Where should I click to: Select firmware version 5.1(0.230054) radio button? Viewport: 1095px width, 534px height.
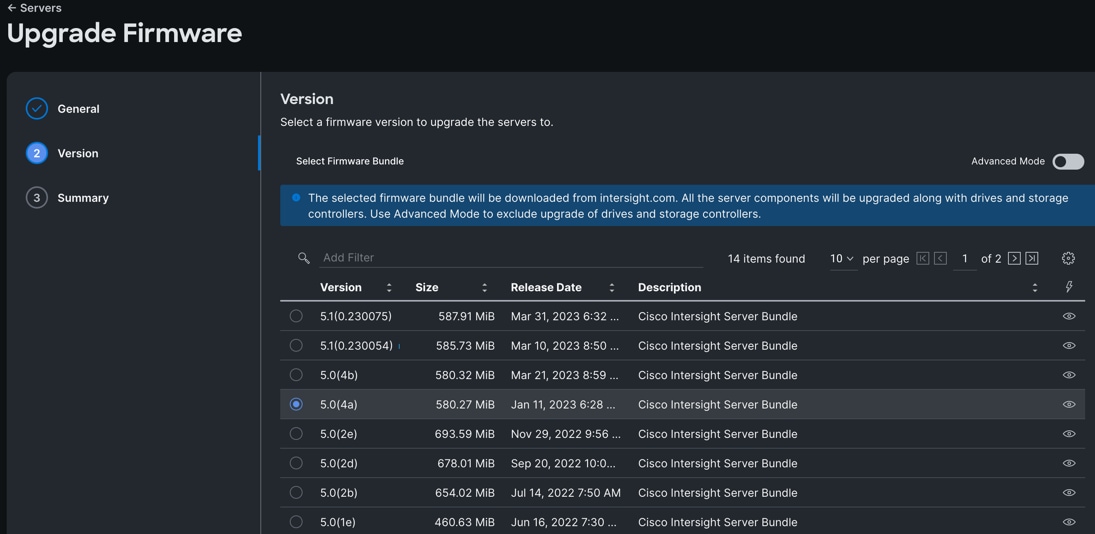point(296,346)
